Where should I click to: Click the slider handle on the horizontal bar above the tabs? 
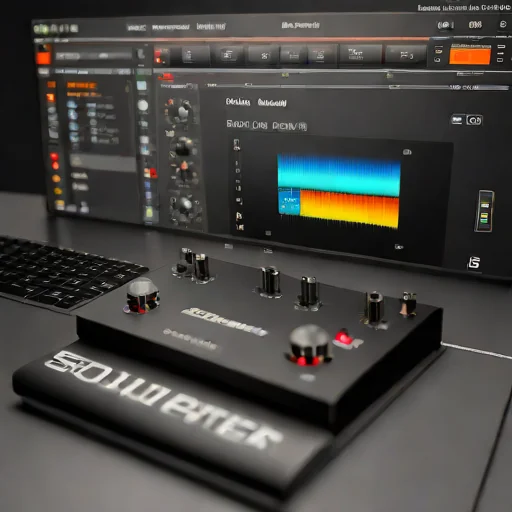tap(394, 87)
